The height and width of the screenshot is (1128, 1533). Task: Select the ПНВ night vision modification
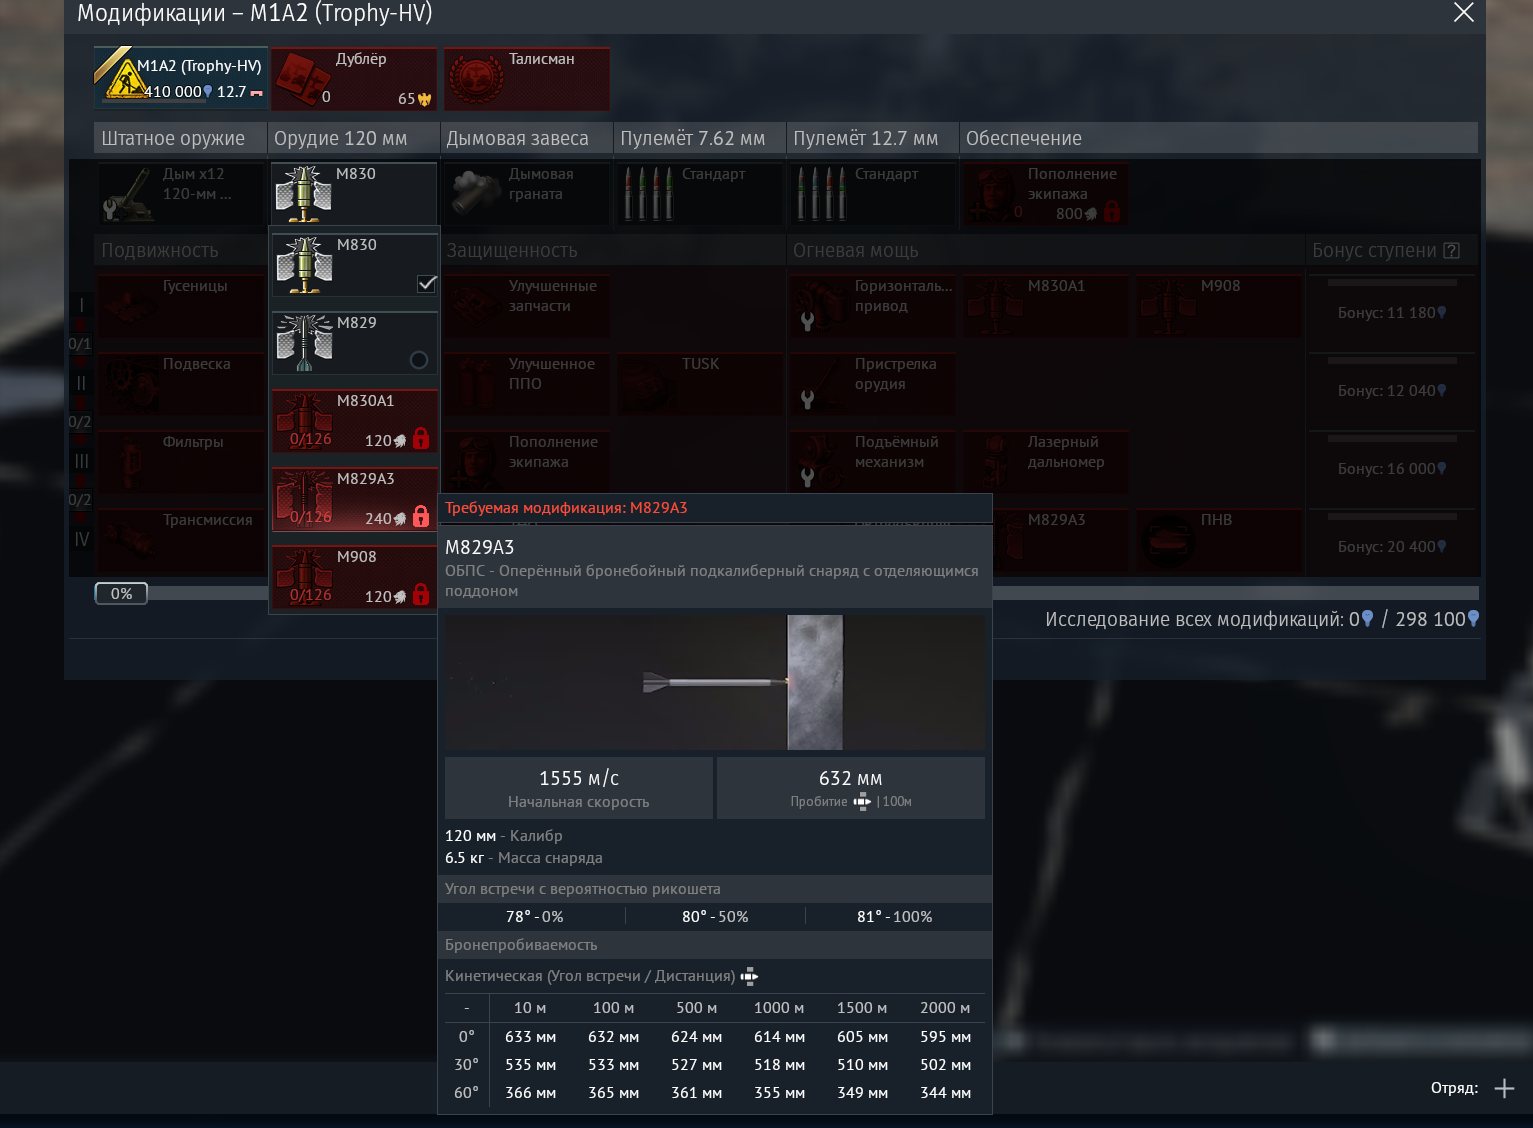click(1219, 539)
